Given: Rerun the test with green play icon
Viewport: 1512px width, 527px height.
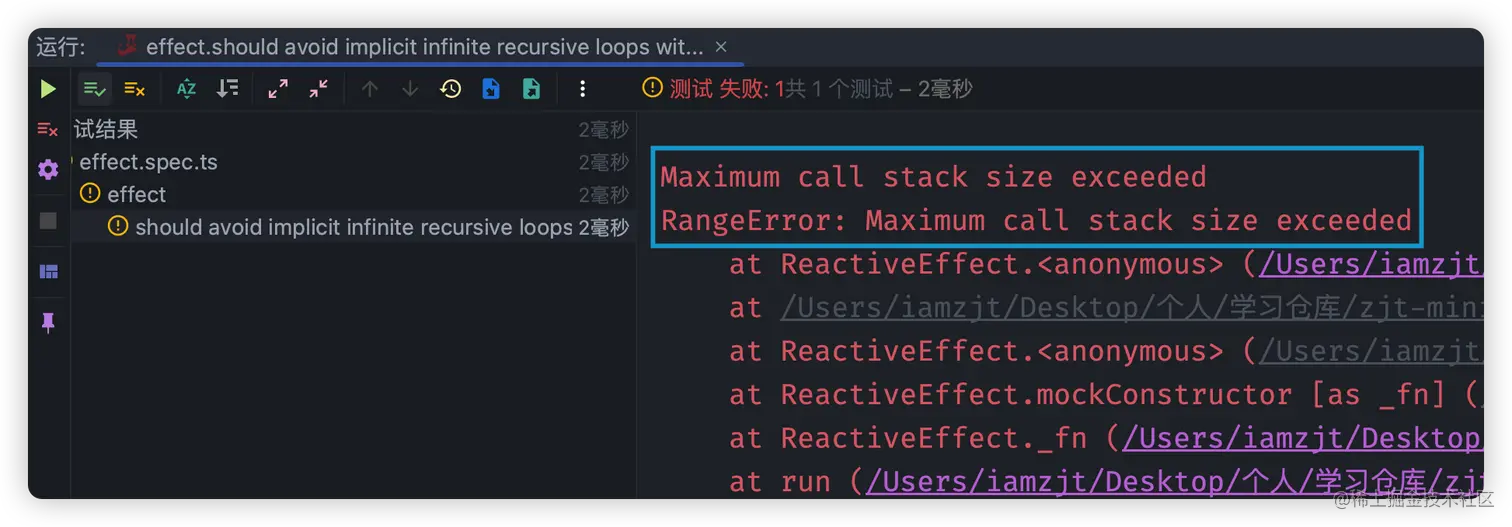Looking at the screenshot, I should [48, 89].
